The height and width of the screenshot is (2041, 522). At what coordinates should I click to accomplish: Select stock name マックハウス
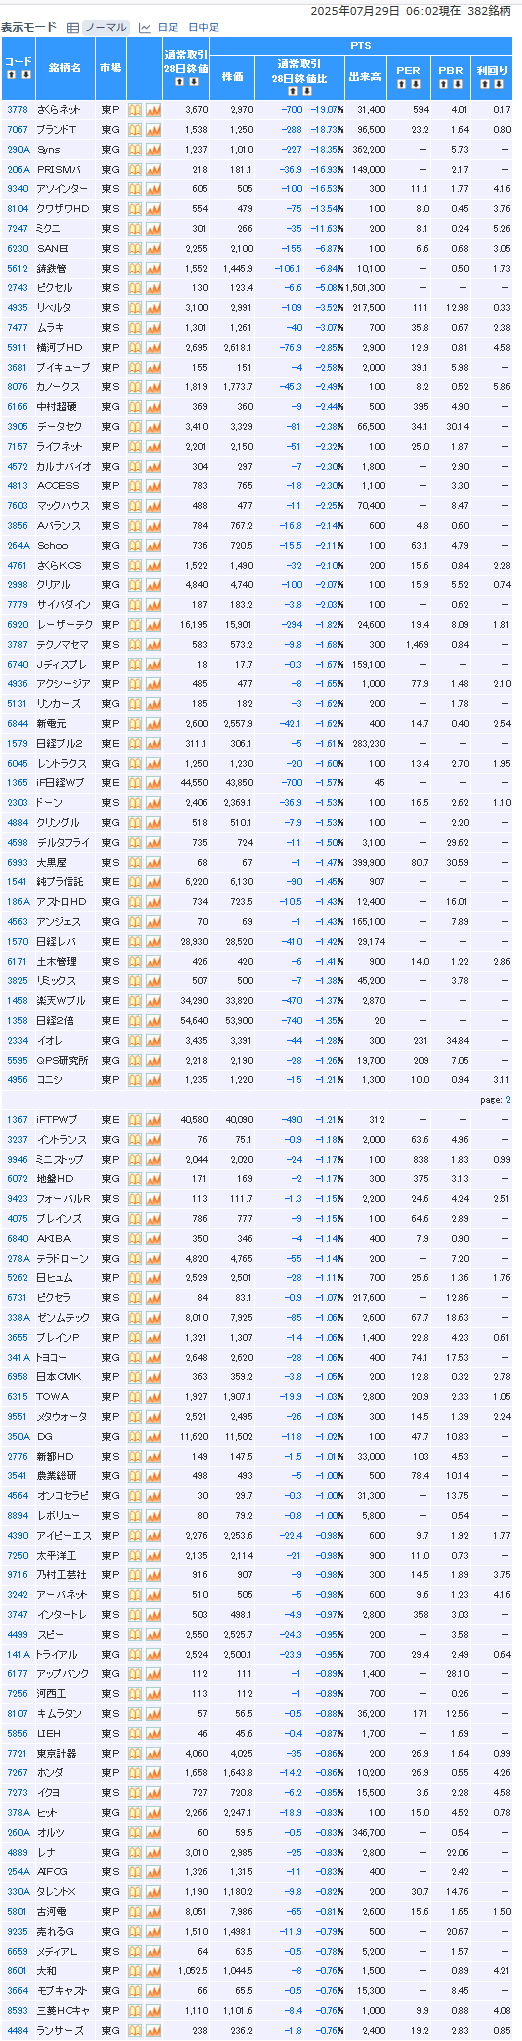pyautogui.click(x=62, y=506)
